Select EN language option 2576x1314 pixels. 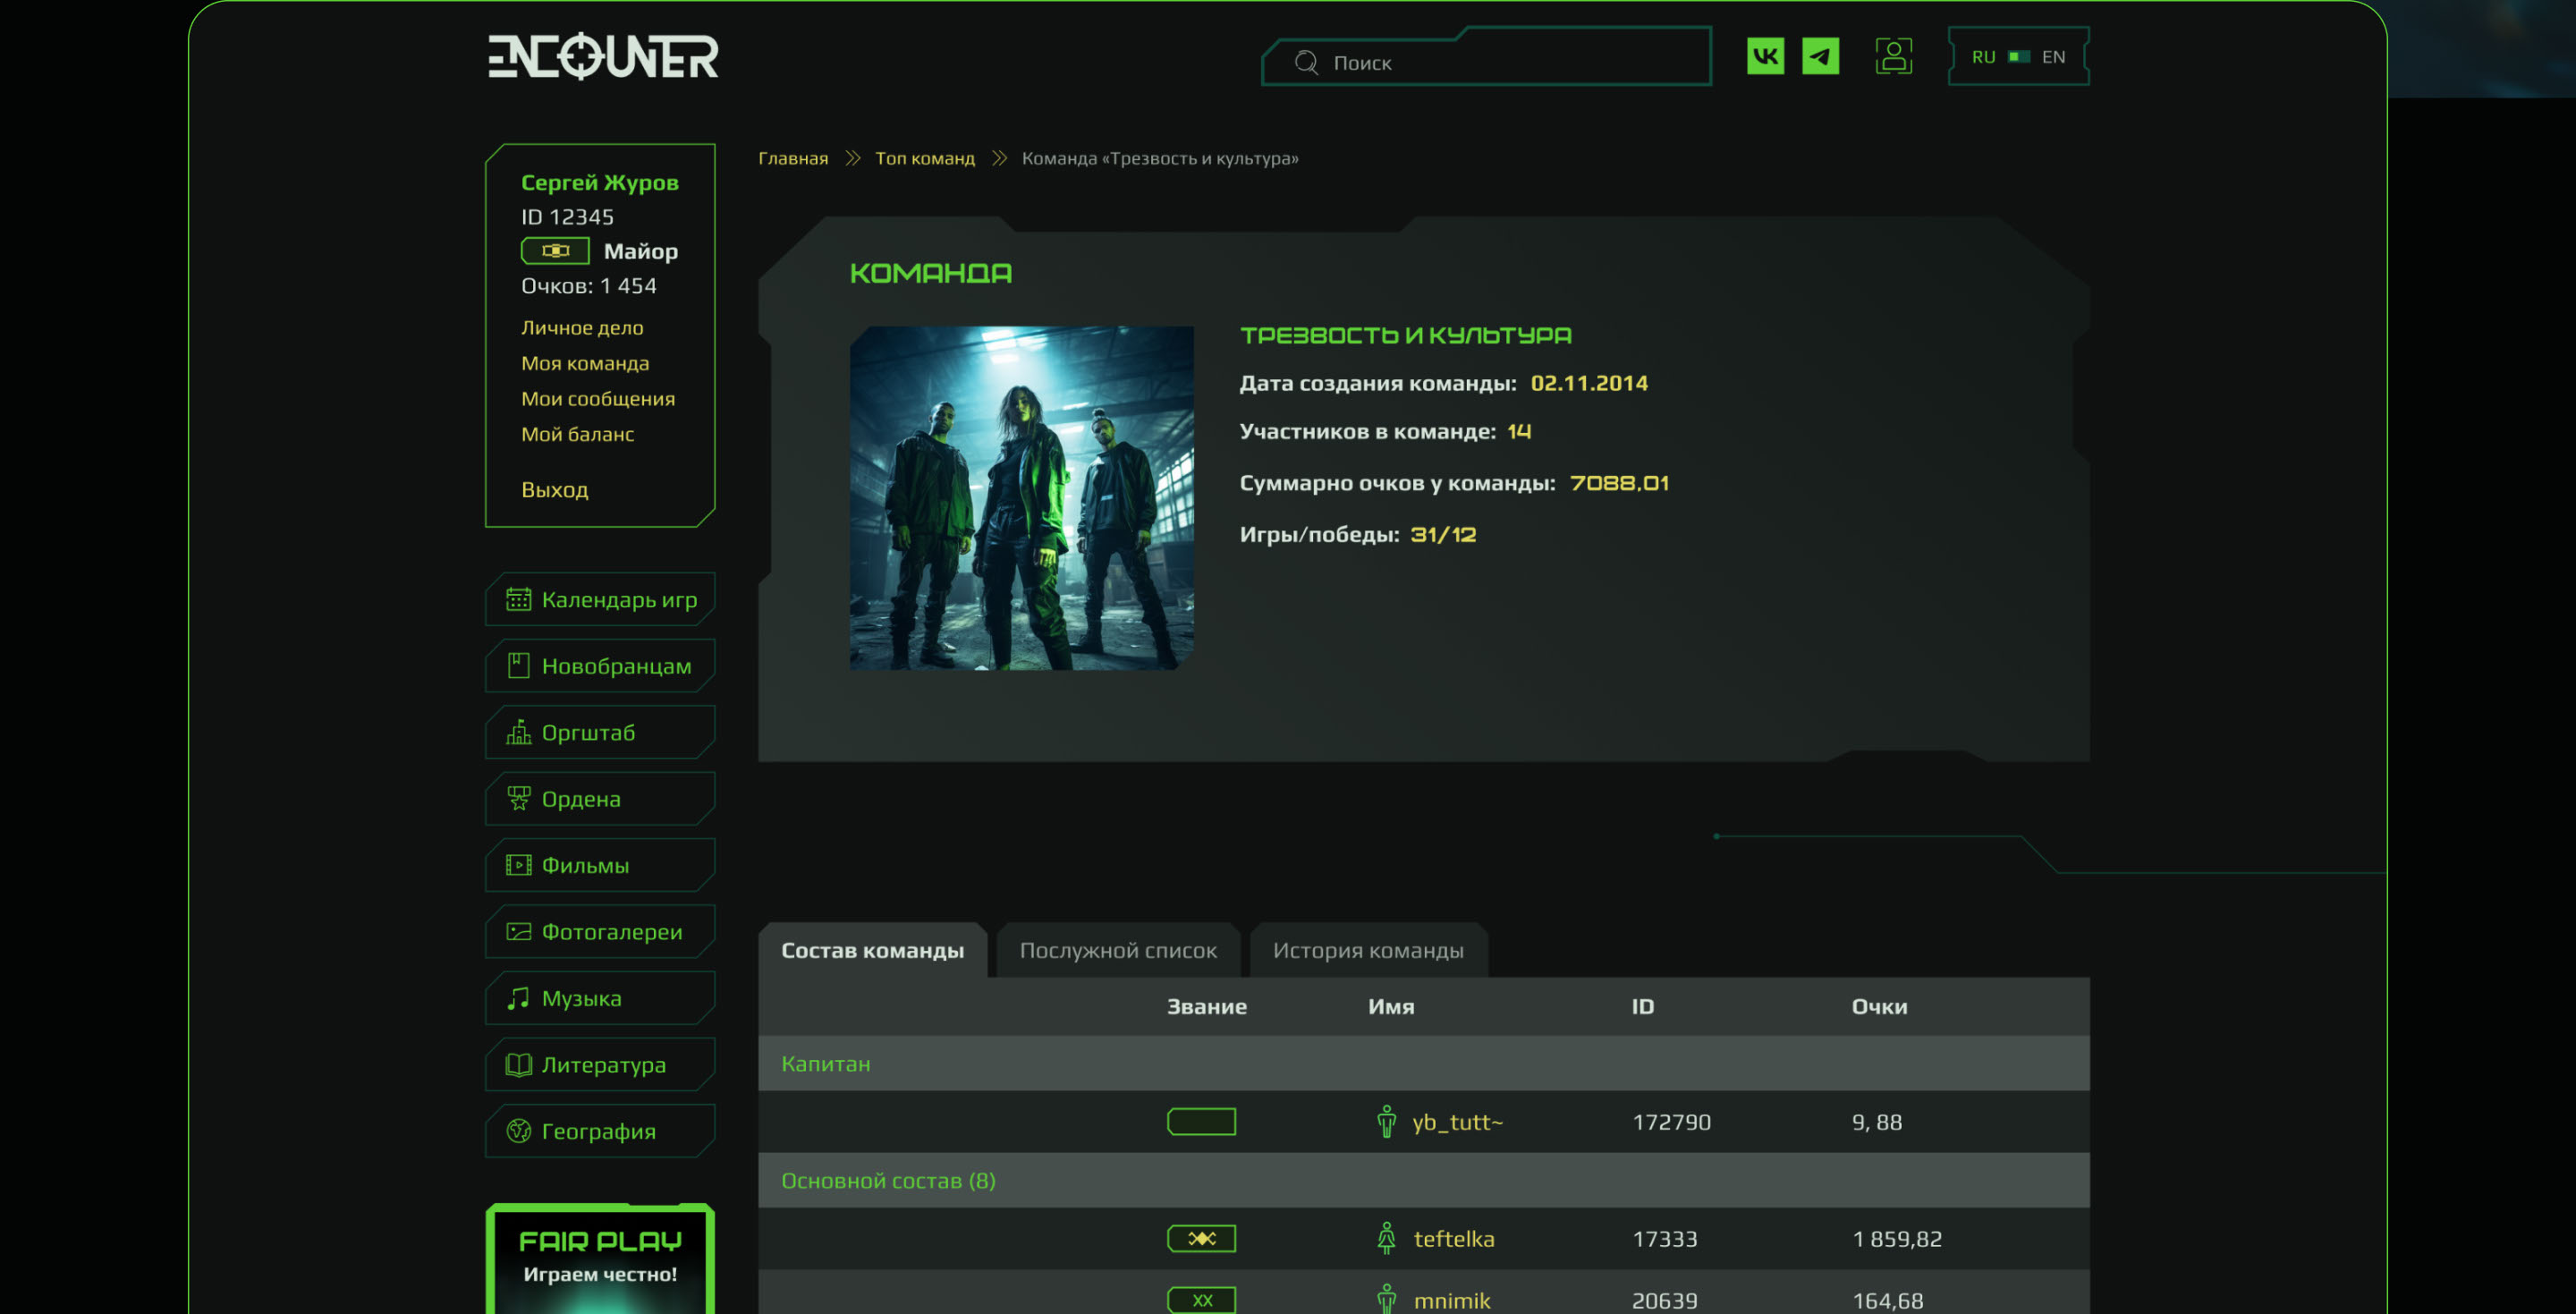(x=2053, y=57)
